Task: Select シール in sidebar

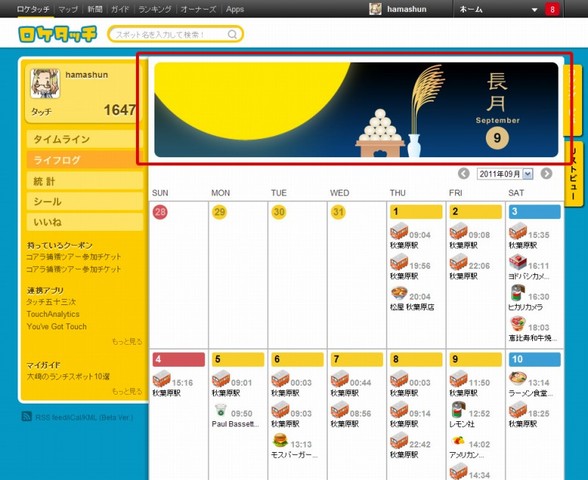Action: tap(85, 201)
